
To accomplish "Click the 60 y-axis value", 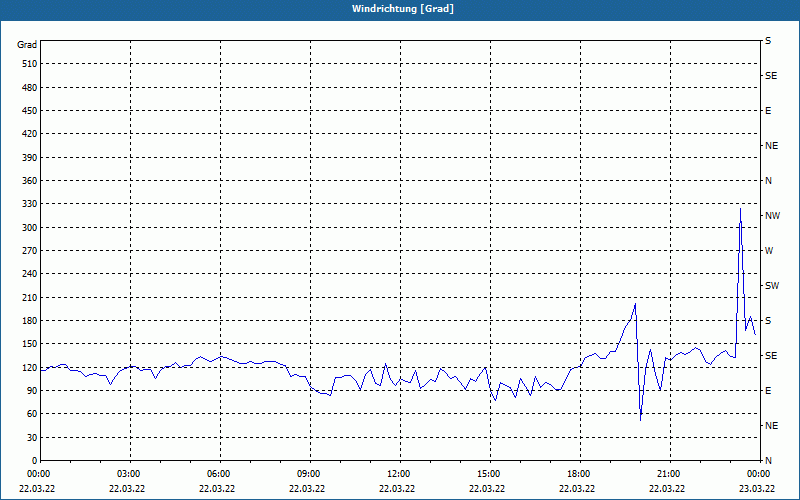I will 32,414.
